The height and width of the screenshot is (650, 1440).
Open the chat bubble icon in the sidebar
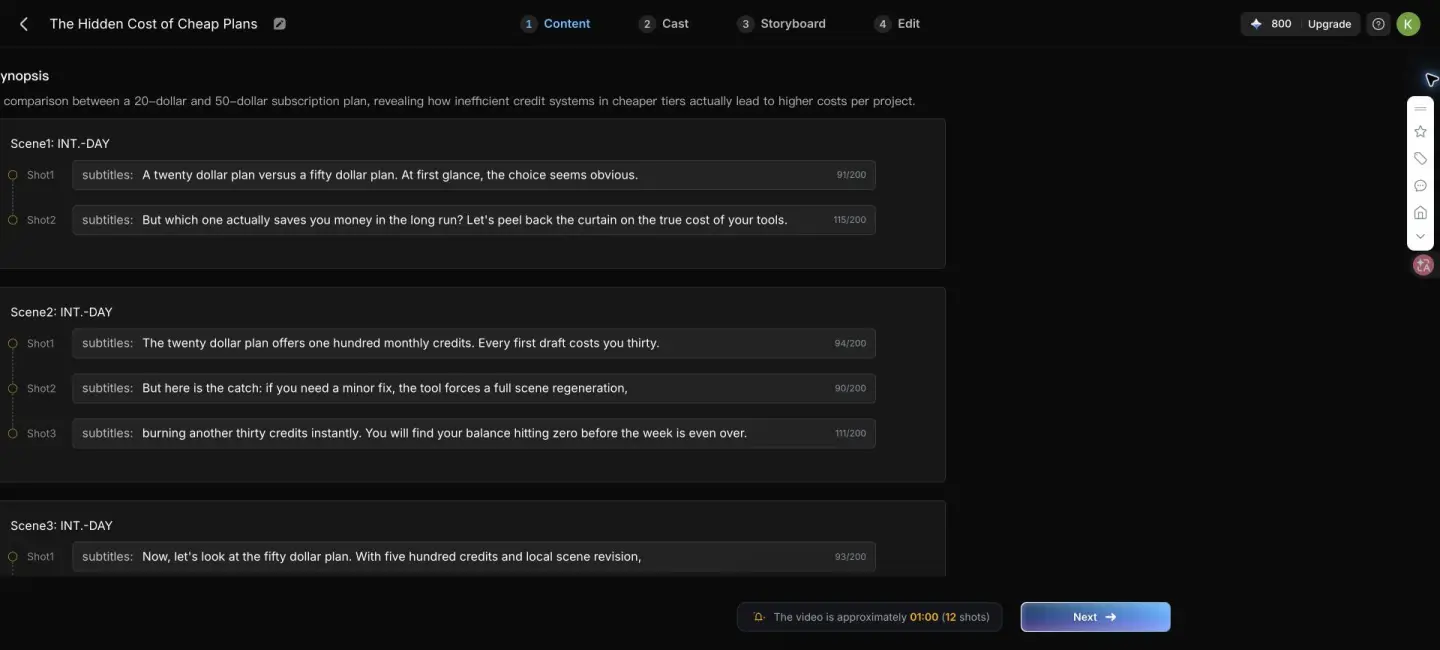coord(1420,185)
